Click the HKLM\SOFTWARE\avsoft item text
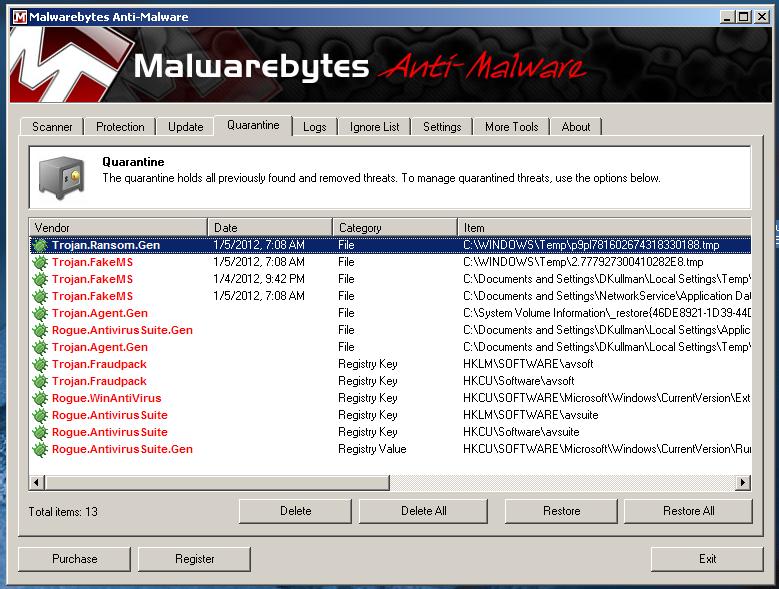 tap(528, 365)
